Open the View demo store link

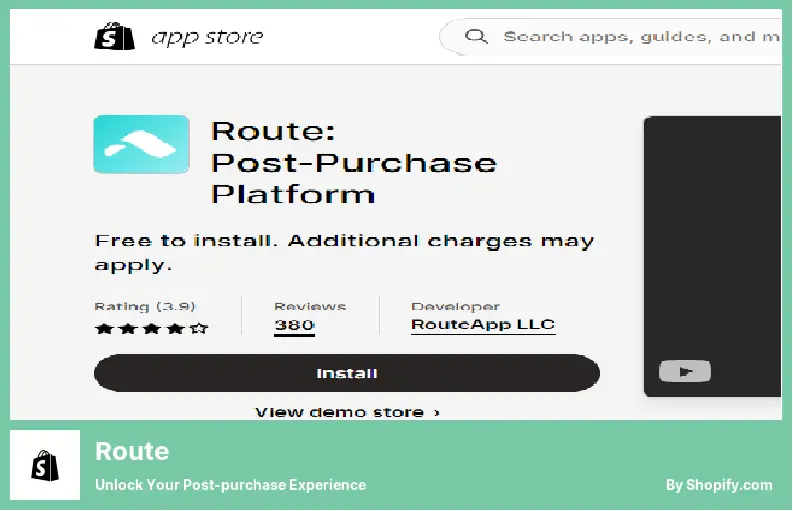347,412
